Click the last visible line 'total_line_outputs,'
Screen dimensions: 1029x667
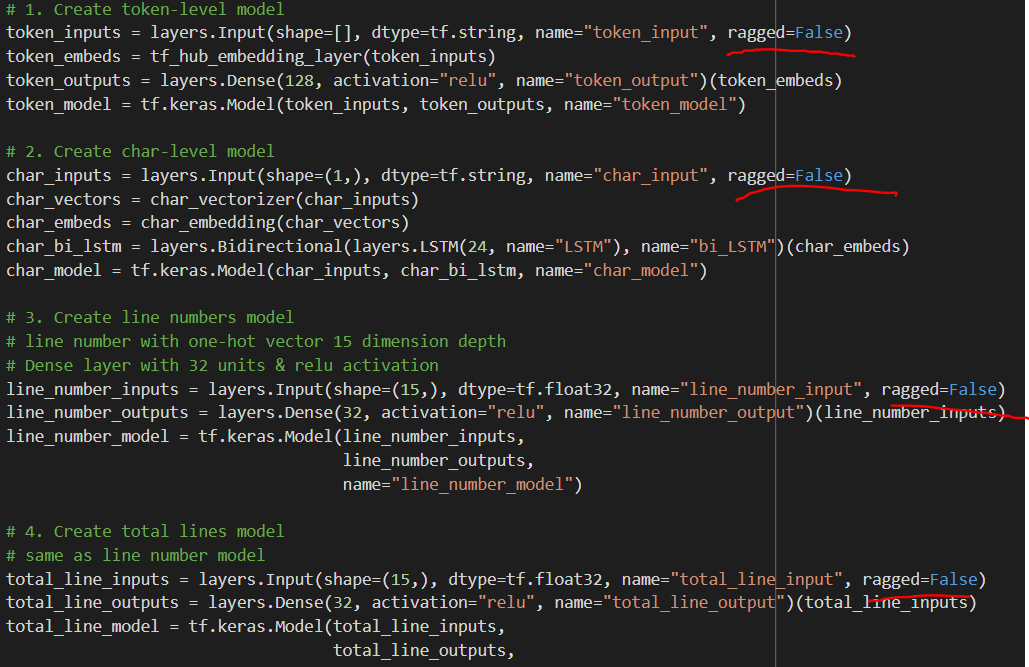(424, 651)
